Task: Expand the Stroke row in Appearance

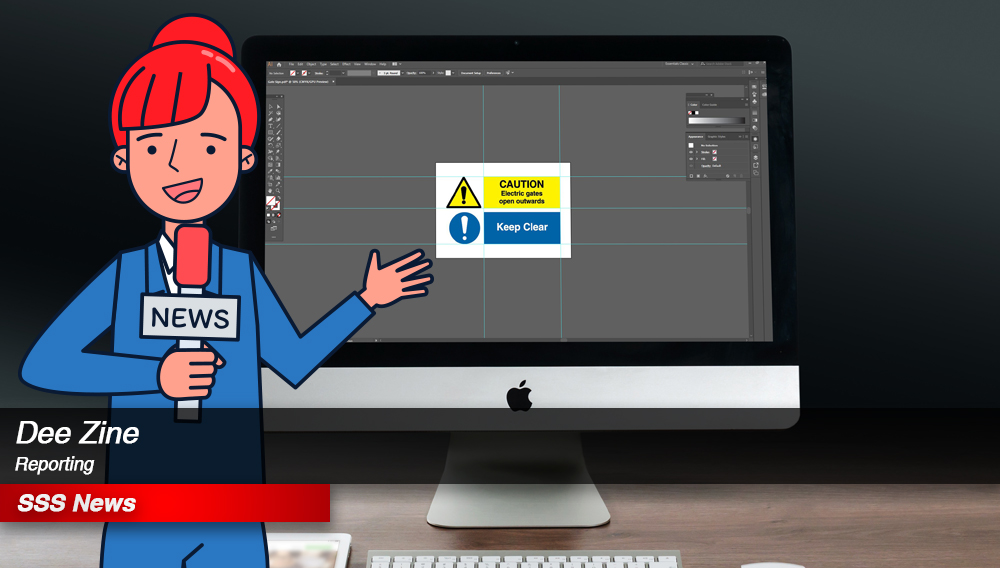Action: pyautogui.click(x=697, y=152)
